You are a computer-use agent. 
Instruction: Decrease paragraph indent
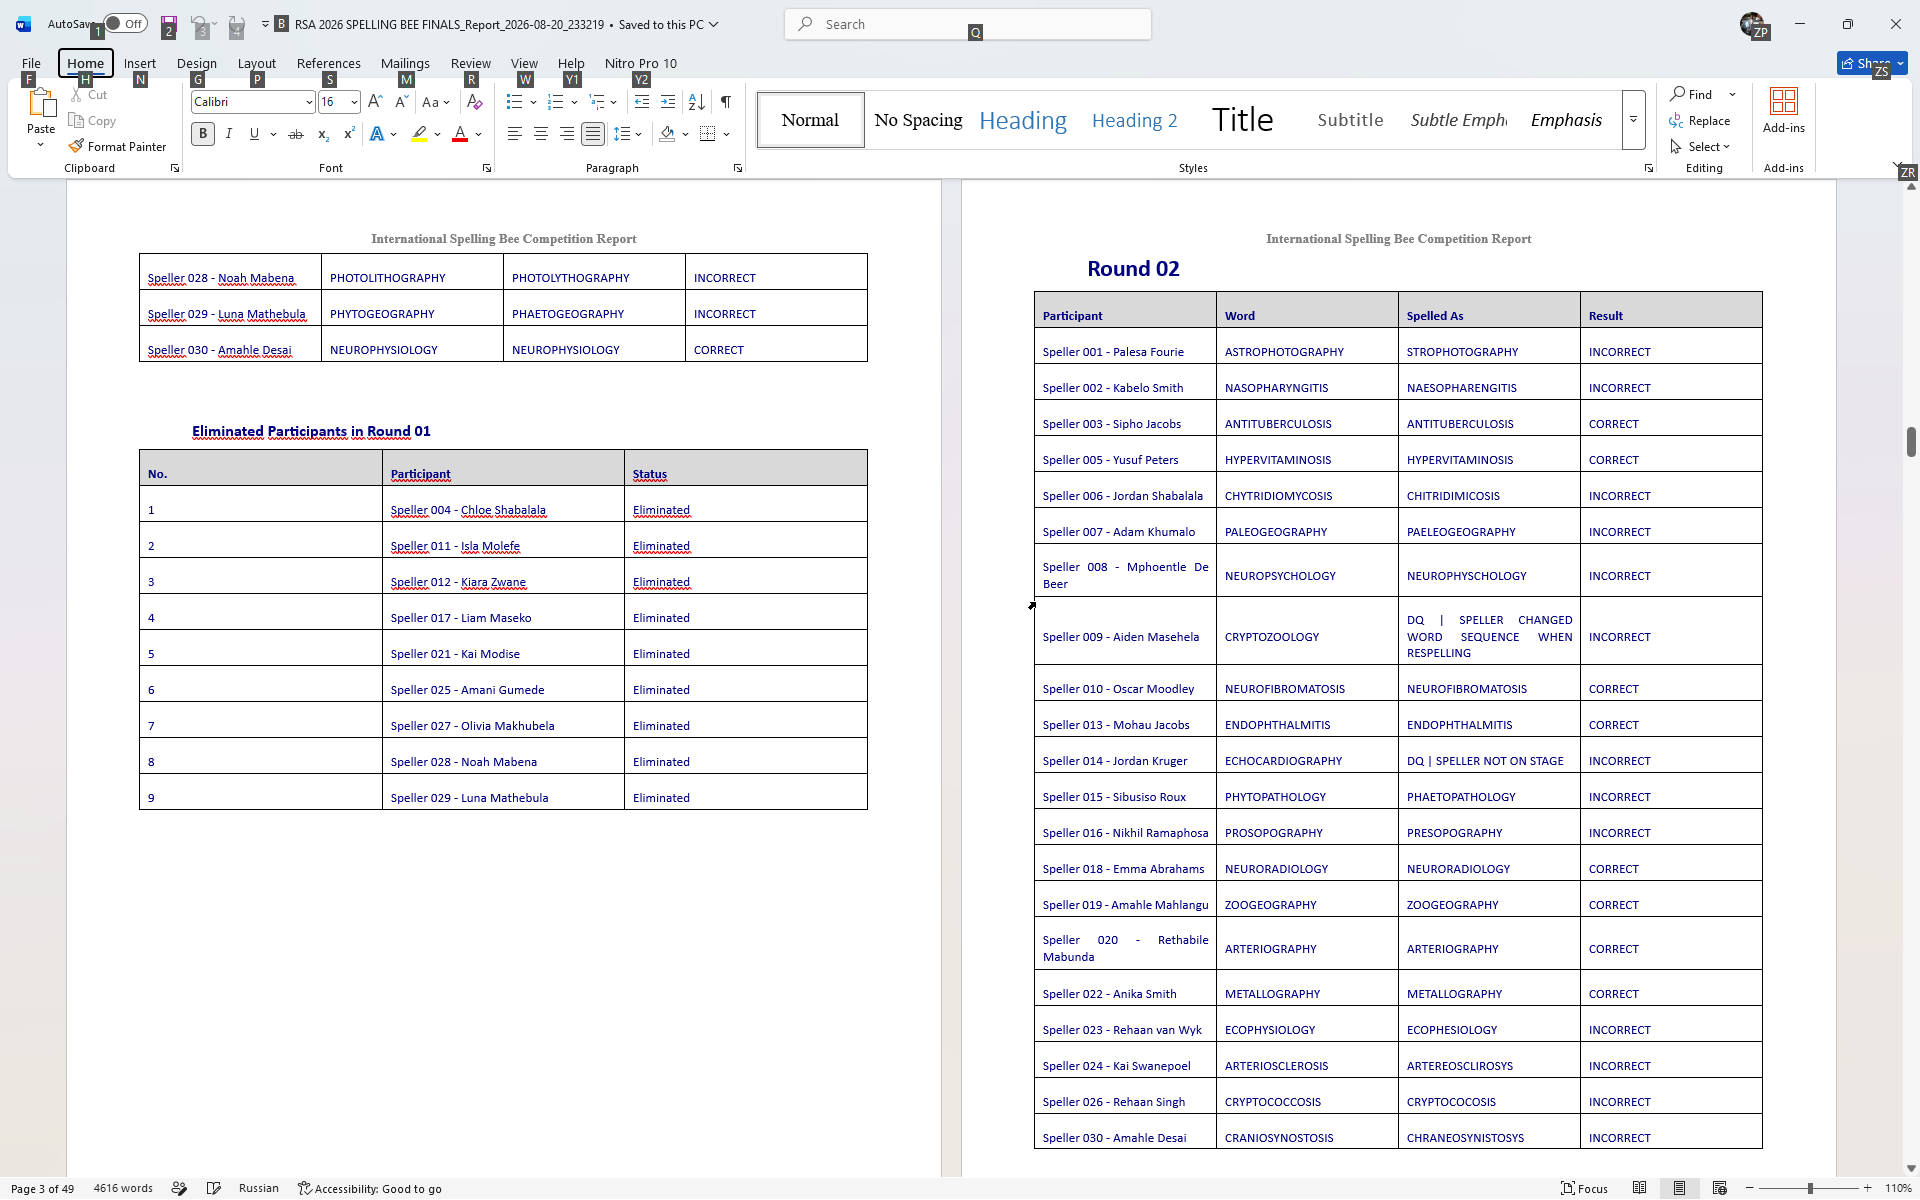pyautogui.click(x=642, y=102)
